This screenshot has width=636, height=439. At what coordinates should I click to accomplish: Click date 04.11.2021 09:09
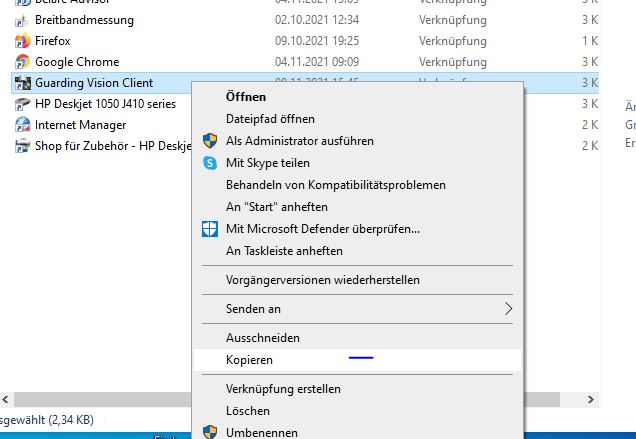tap(317, 62)
